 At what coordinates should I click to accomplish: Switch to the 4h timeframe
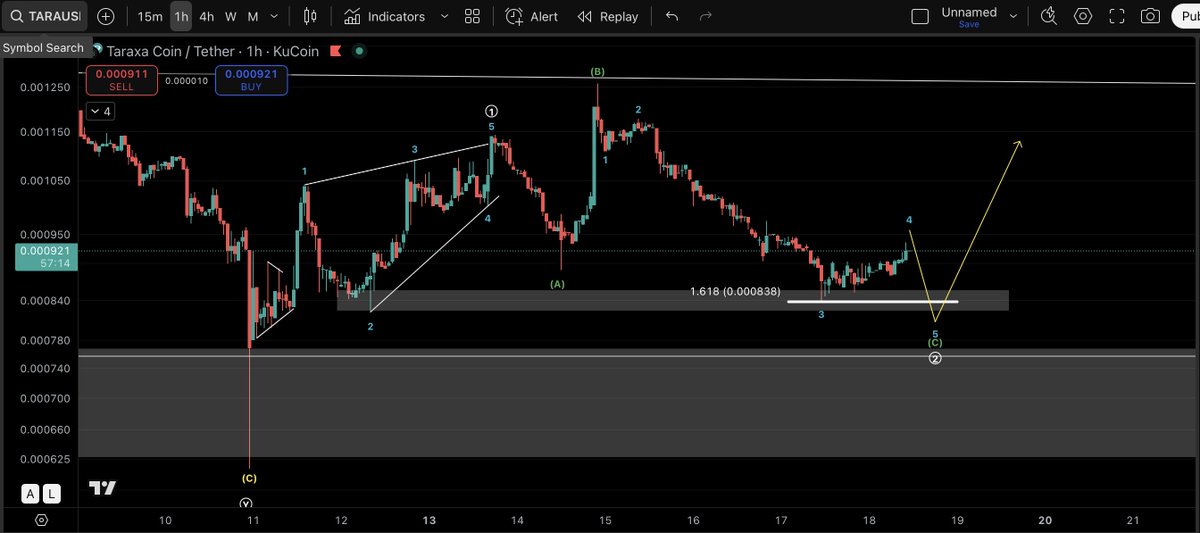(206, 16)
